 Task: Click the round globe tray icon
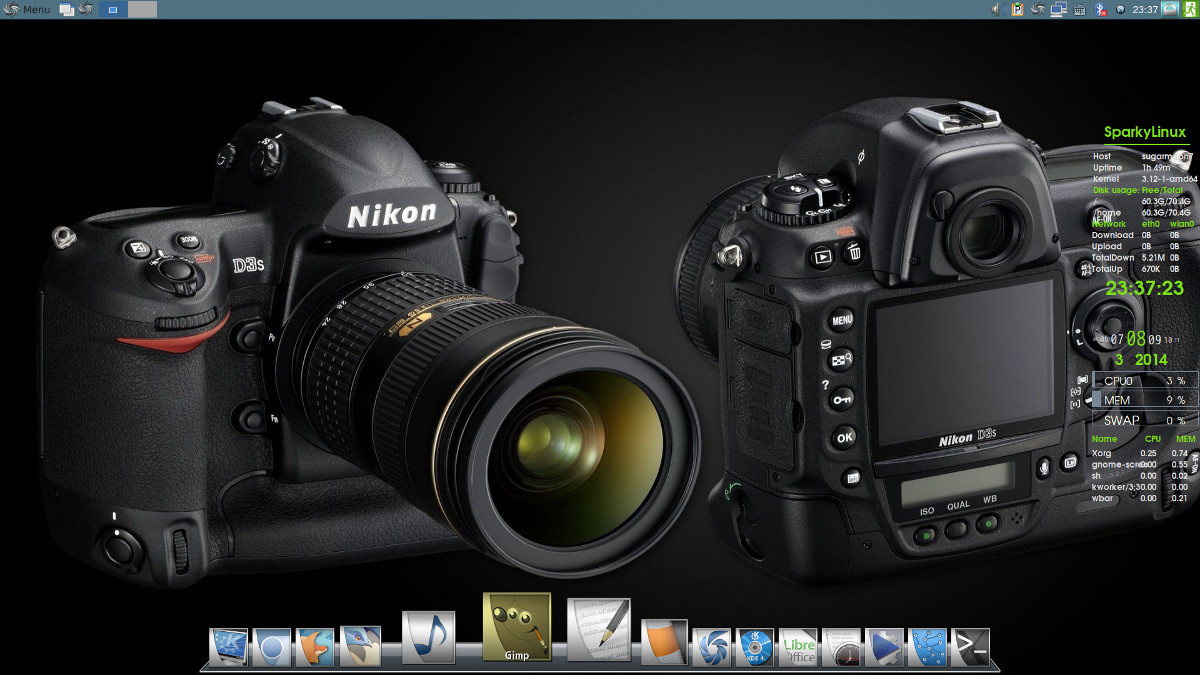click(x=1120, y=9)
